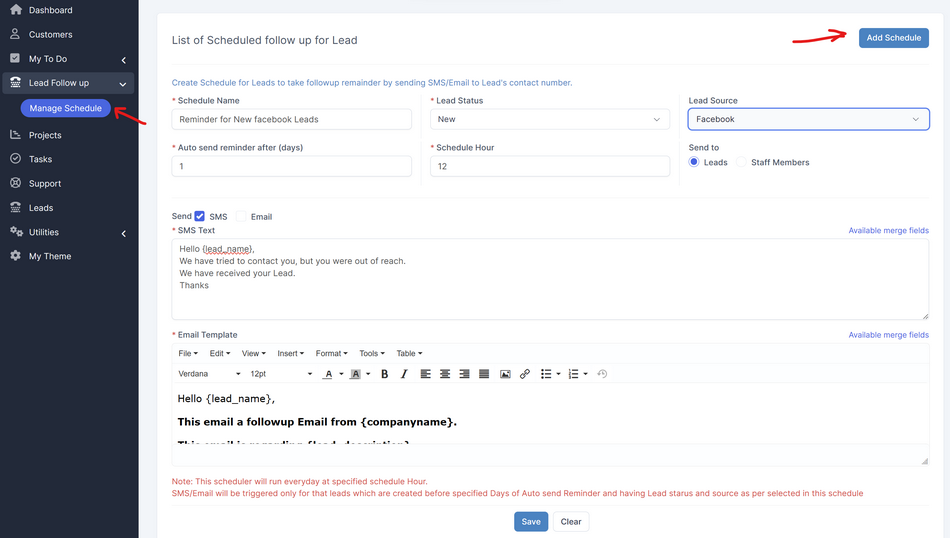Grab the SMS text area resize handle
The width and height of the screenshot is (950, 538).
pyautogui.click(x=925, y=316)
